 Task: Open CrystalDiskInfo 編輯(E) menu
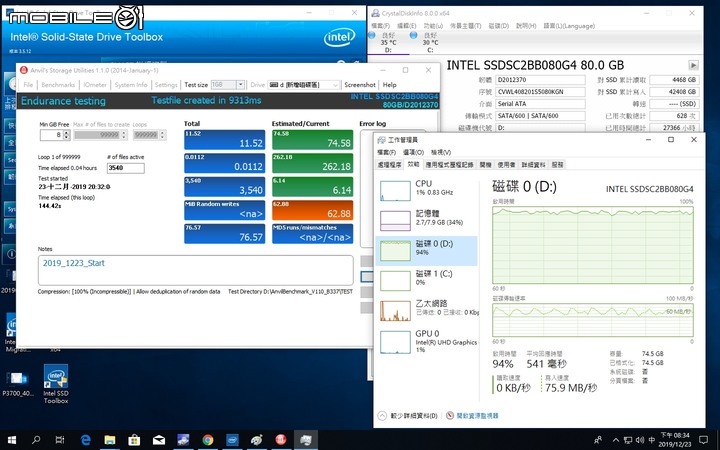click(x=406, y=26)
